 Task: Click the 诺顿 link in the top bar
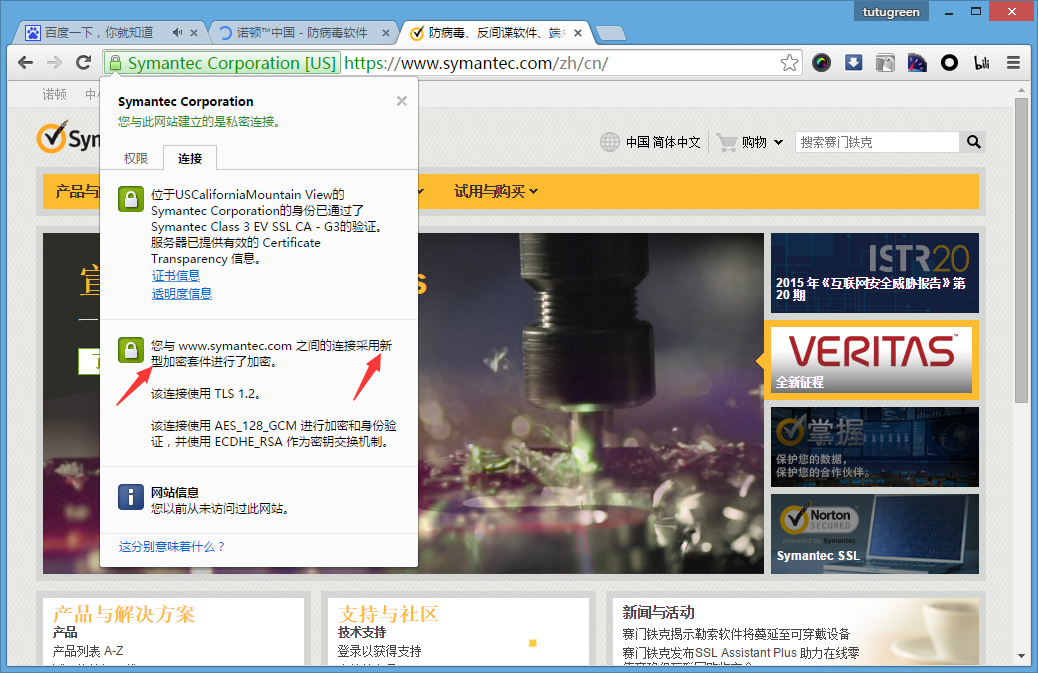[54, 94]
